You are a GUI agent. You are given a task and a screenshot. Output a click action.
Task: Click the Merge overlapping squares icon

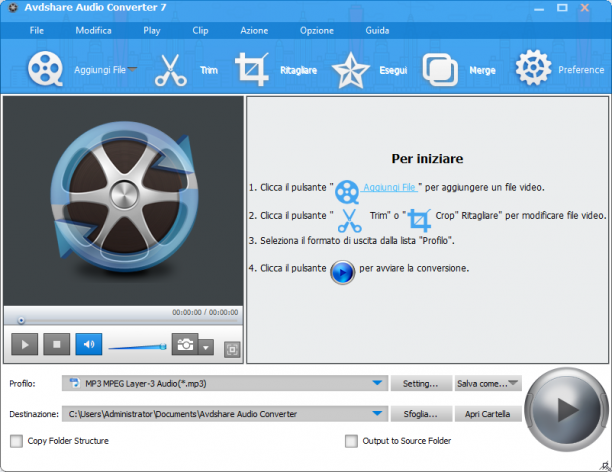(440, 70)
